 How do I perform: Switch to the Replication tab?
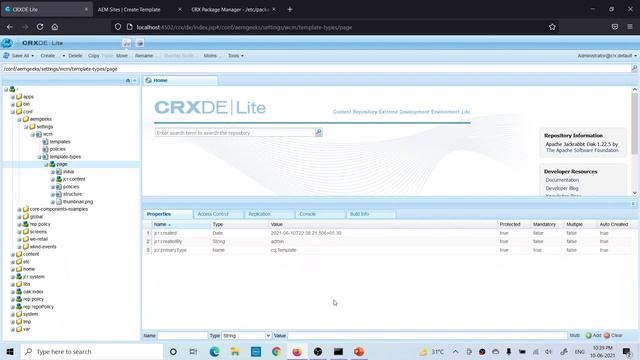pyautogui.click(x=269, y=214)
